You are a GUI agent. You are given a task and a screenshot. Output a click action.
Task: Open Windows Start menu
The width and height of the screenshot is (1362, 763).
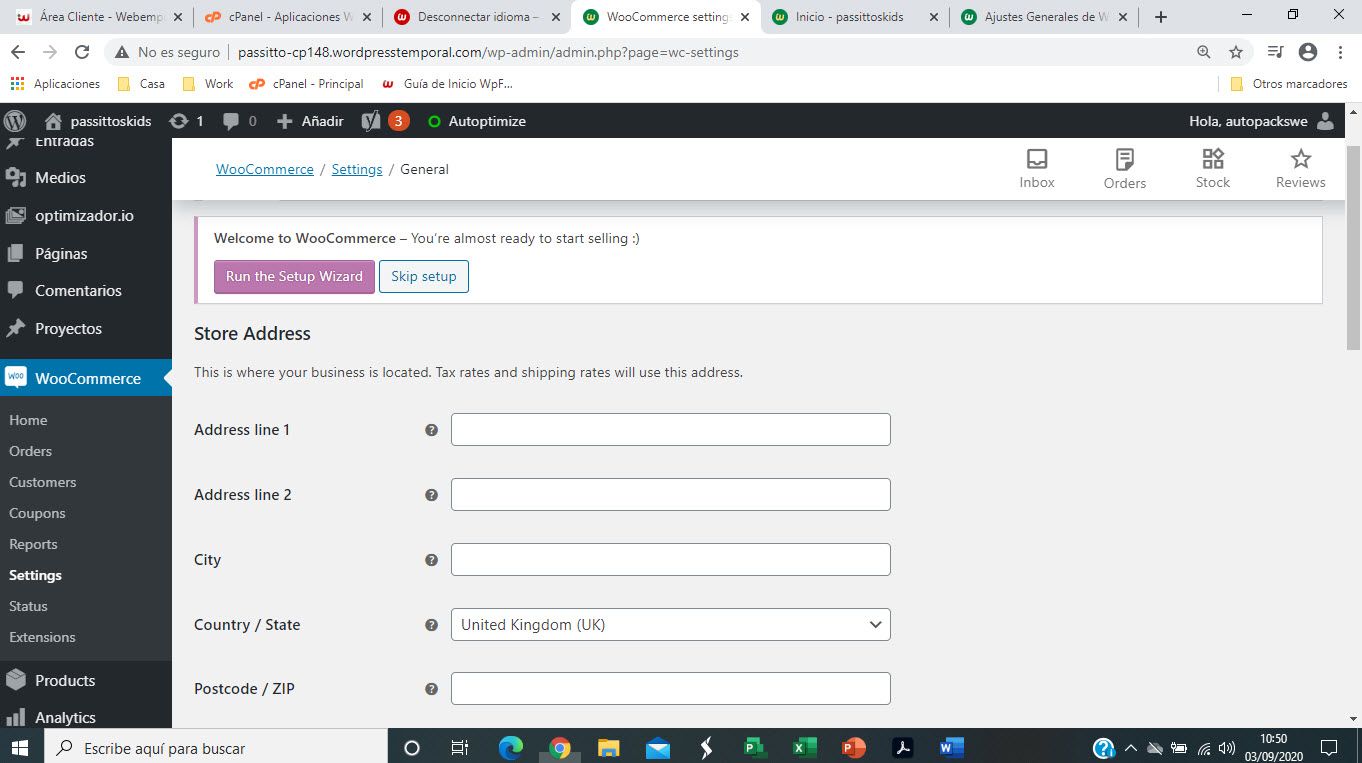click(20, 747)
